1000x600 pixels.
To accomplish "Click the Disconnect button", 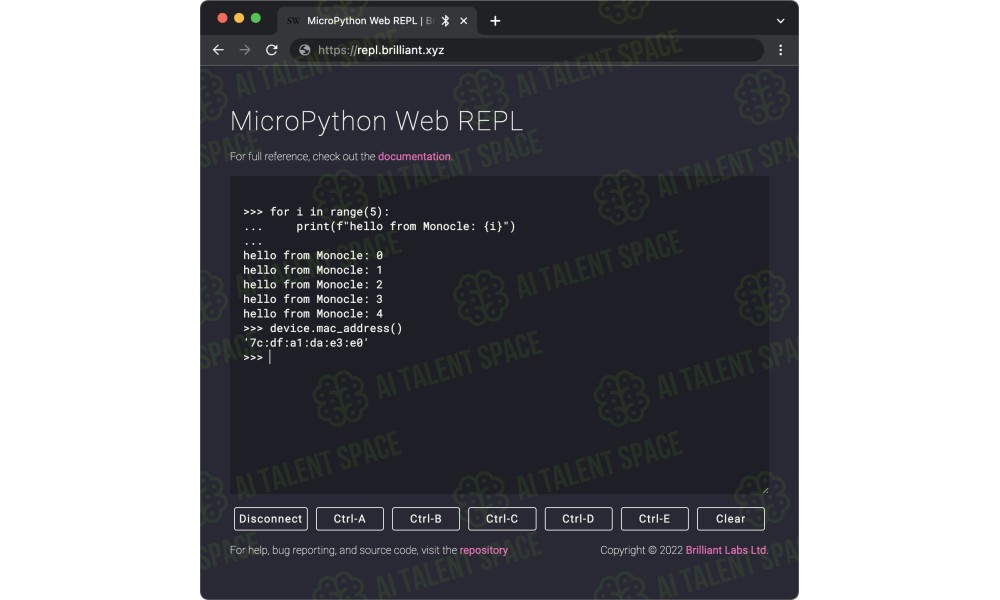I will pyautogui.click(x=270, y=519).
